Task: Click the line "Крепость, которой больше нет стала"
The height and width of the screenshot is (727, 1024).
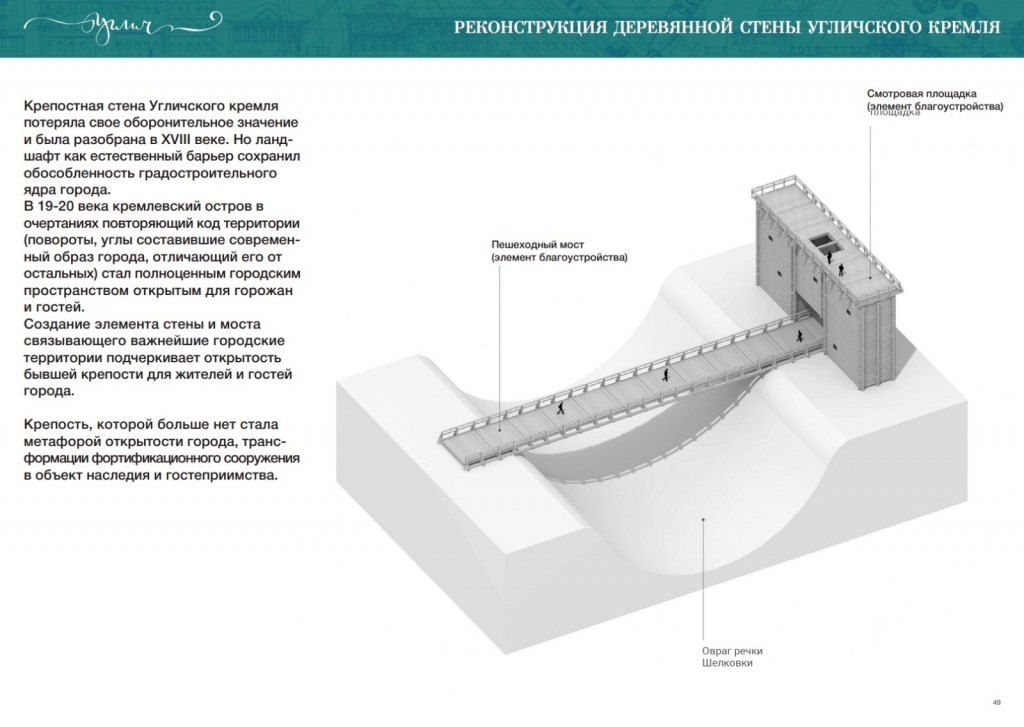Action: tap(151, 425)
